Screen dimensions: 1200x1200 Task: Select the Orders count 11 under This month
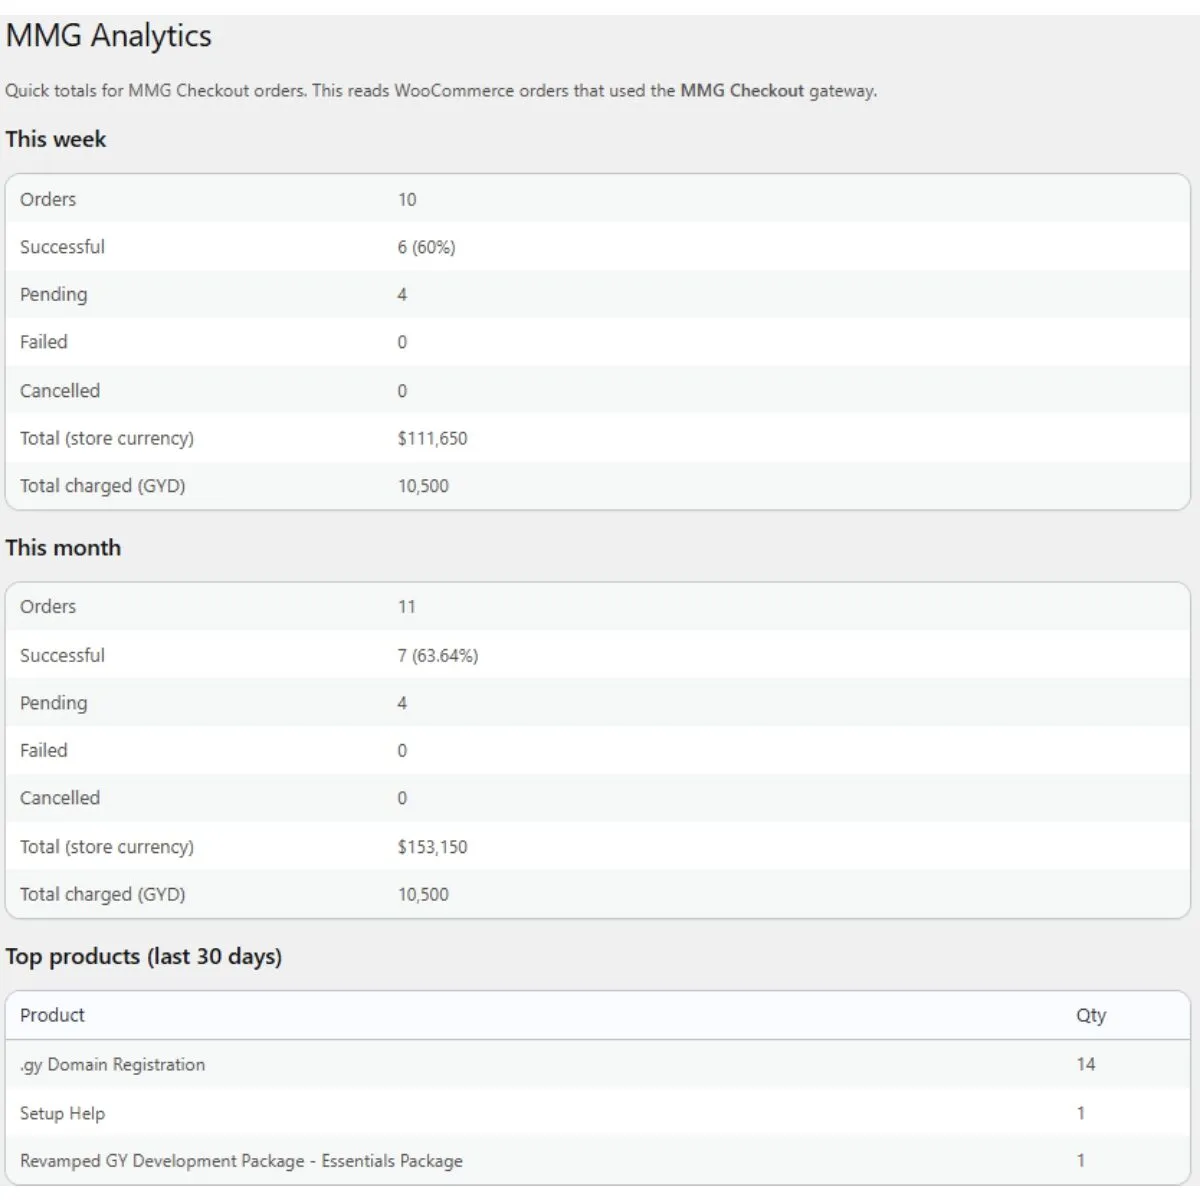406,607
